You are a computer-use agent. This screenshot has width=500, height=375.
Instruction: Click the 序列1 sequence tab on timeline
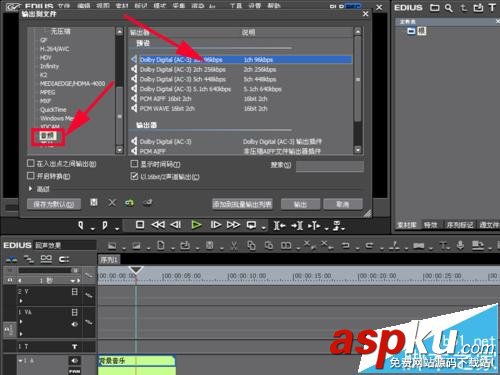pos(109,260)
